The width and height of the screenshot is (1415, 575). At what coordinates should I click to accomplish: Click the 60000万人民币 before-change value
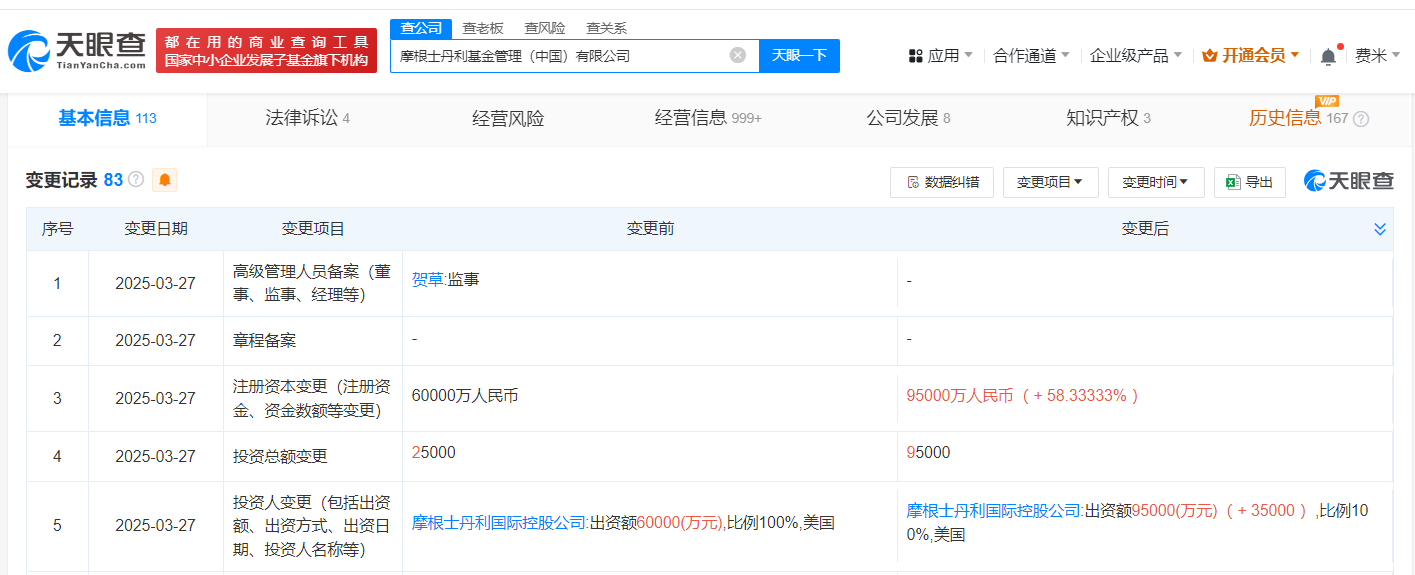tap(465, 396)
